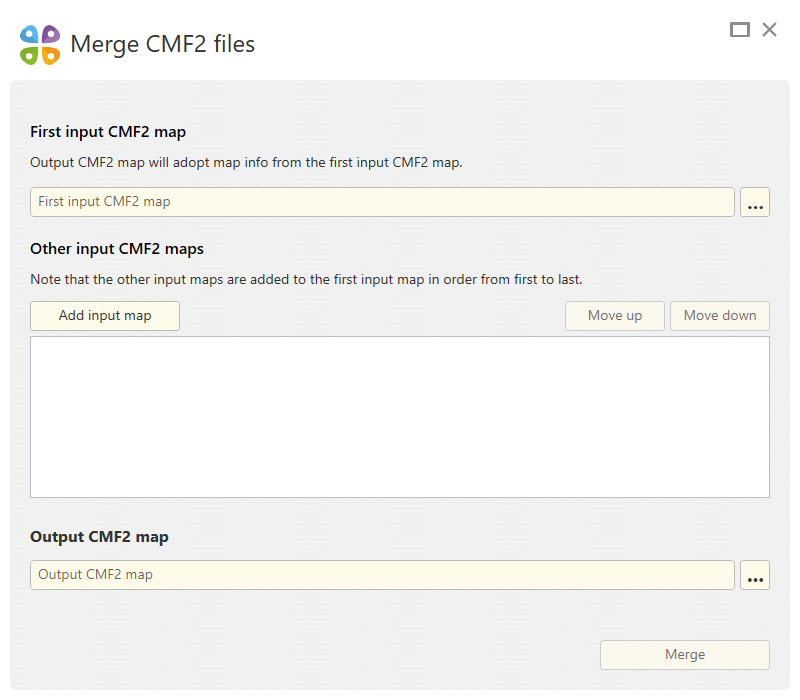This screenshot has height=700, width=800.
Task: Focus the Output CMF2 map field
Action: [382, 575]
